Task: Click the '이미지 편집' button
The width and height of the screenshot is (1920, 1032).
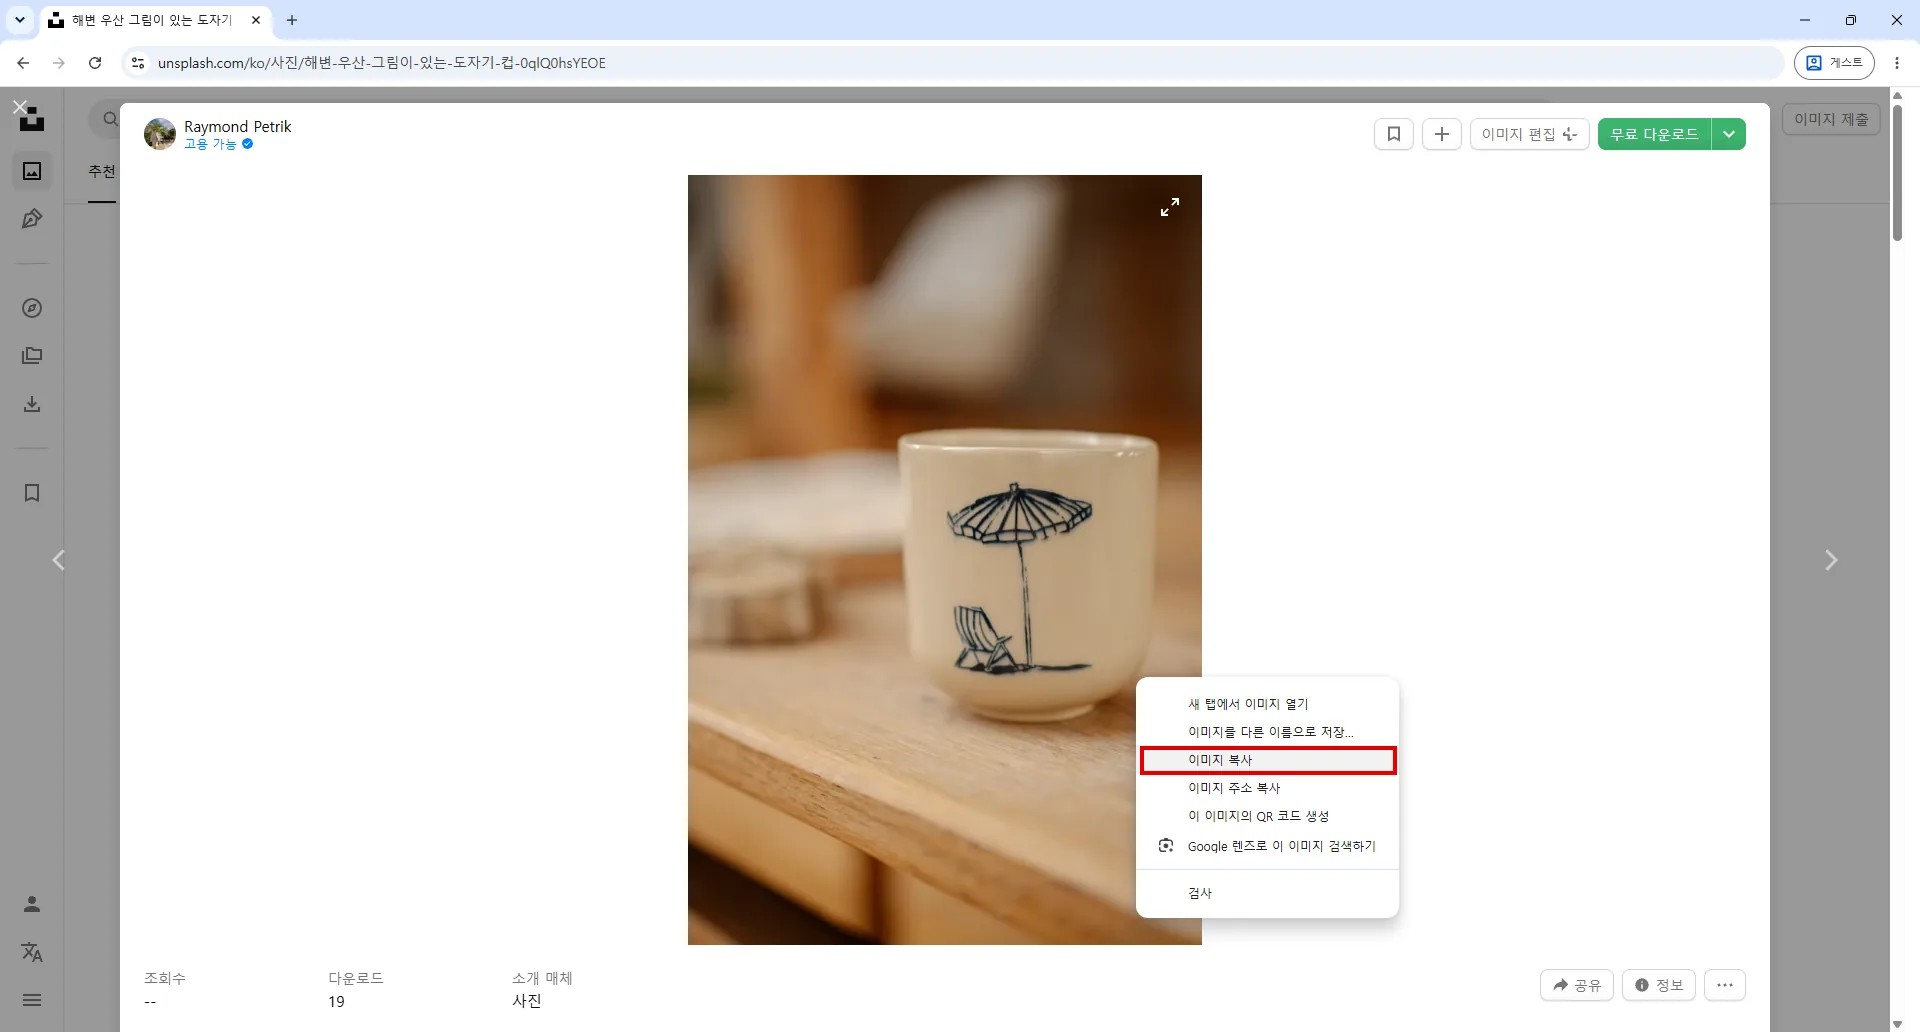Action: [x=1529, y=134]
